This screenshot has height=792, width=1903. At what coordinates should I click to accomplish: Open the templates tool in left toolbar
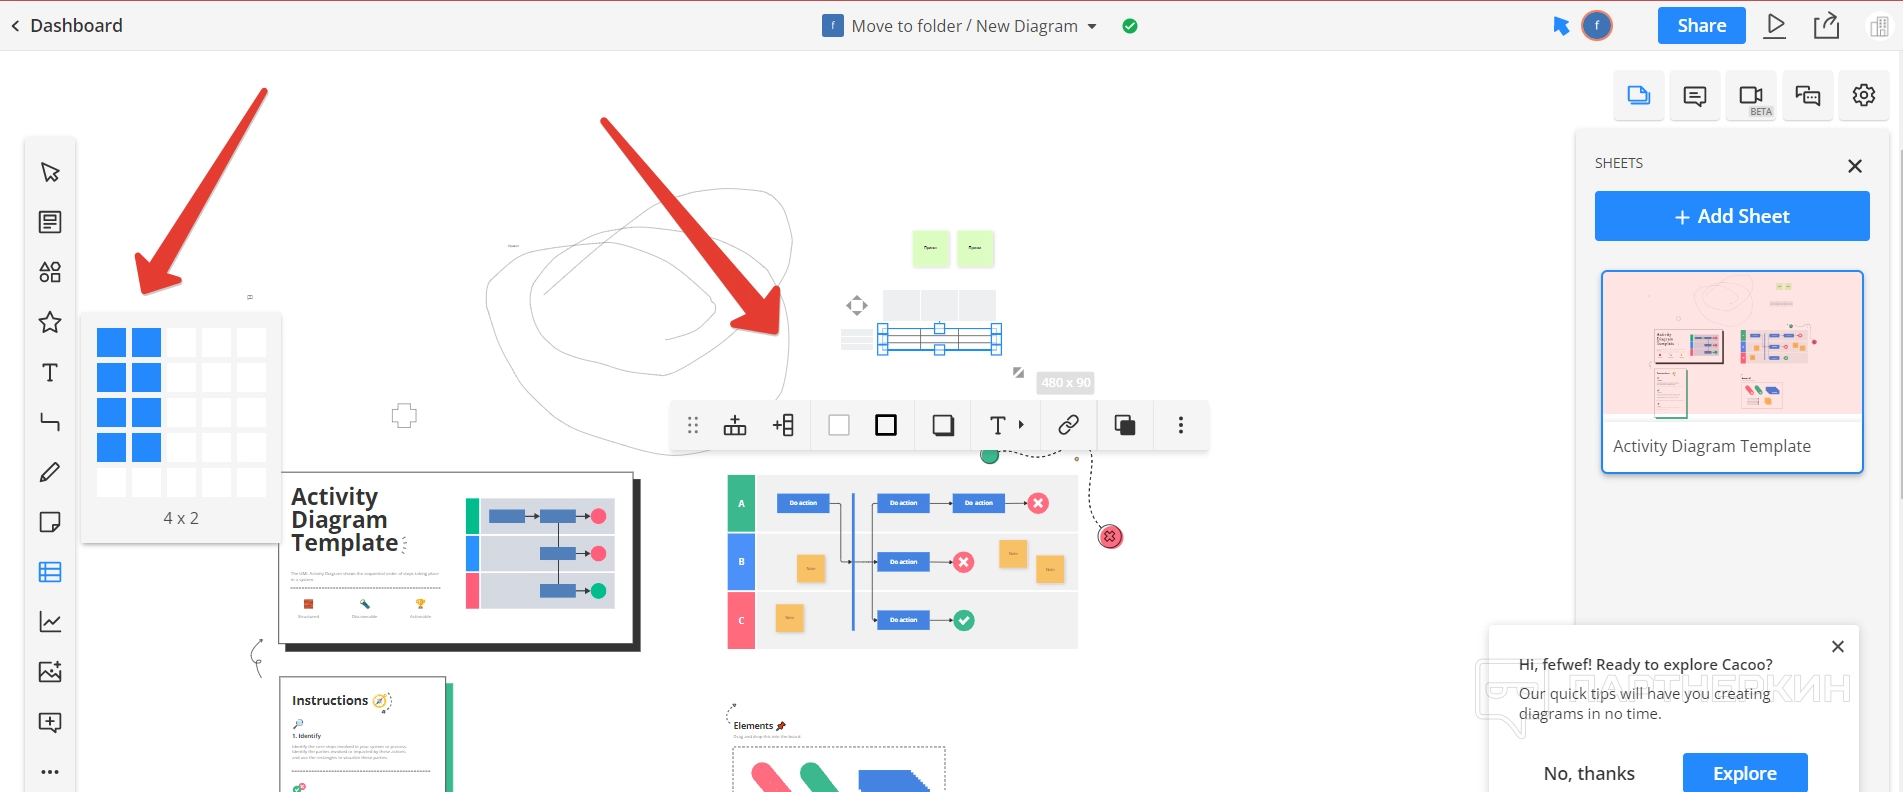(x=50, y=222)
